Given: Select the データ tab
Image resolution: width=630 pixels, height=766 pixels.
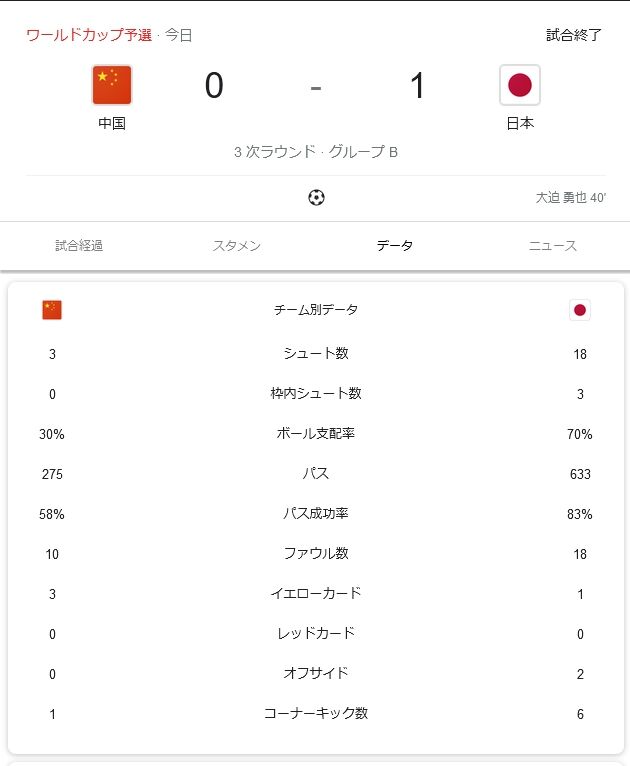Looking at the screenshot, I should coord(394,246).
